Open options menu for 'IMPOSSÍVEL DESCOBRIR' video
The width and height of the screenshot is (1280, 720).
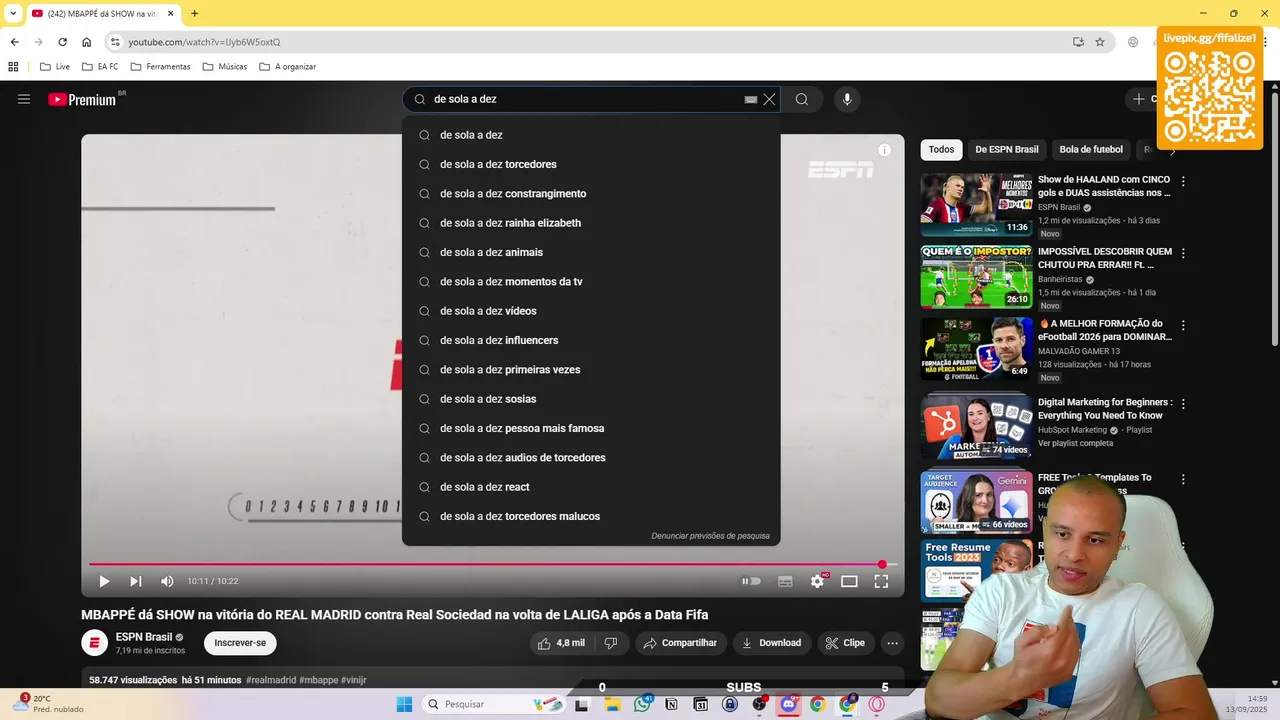1183,254
